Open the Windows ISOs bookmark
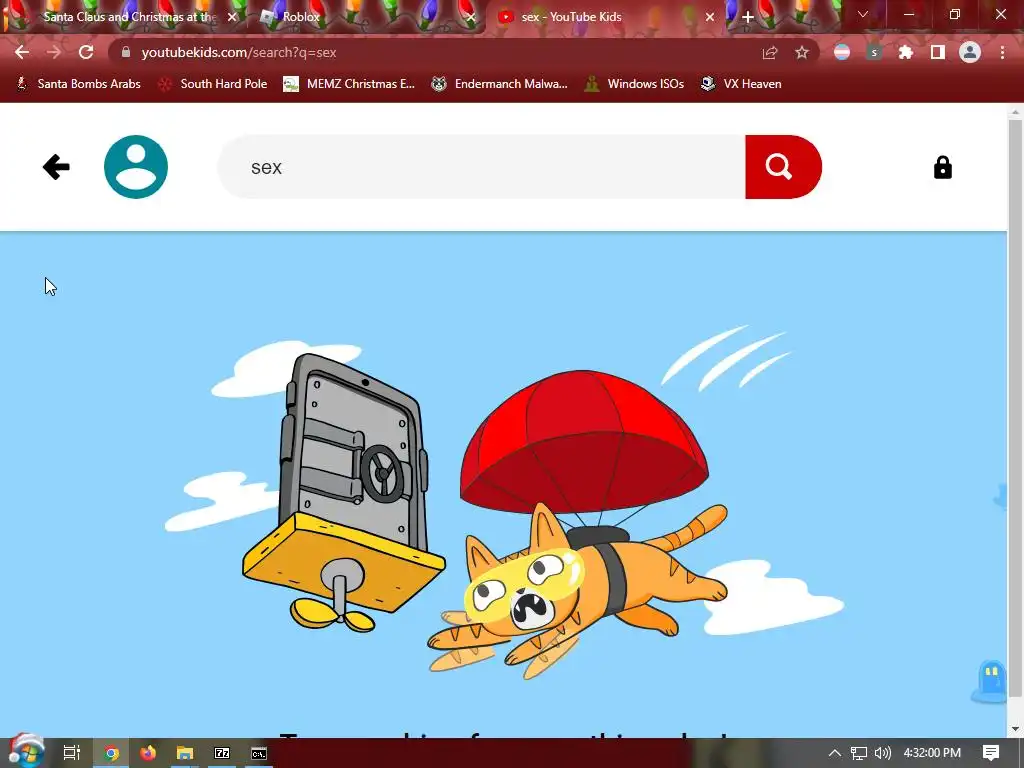Viewport: 1024px width, 768px height. pos(634,84)
